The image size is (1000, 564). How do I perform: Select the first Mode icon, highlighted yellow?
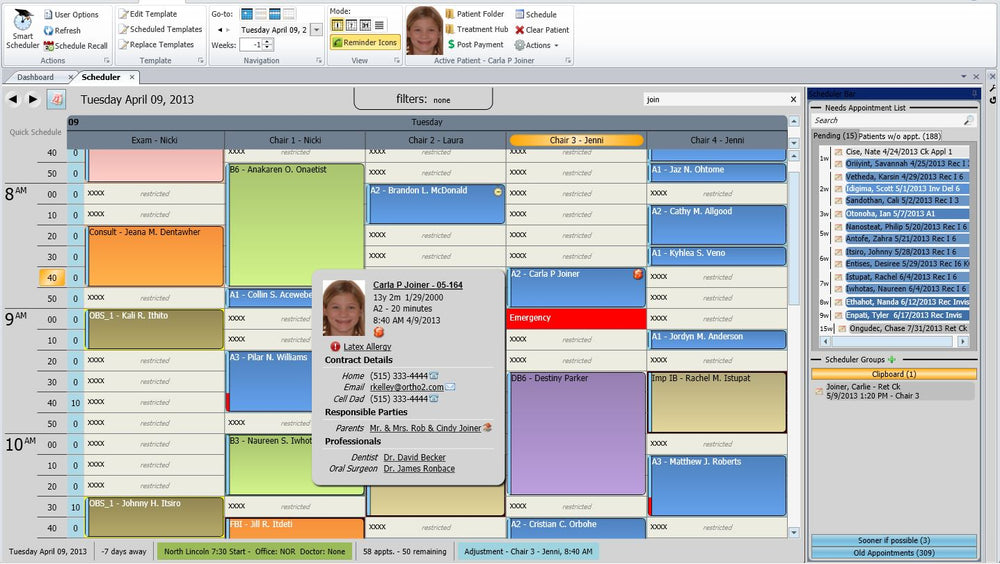pyautogui.click(x=337, y=25)
